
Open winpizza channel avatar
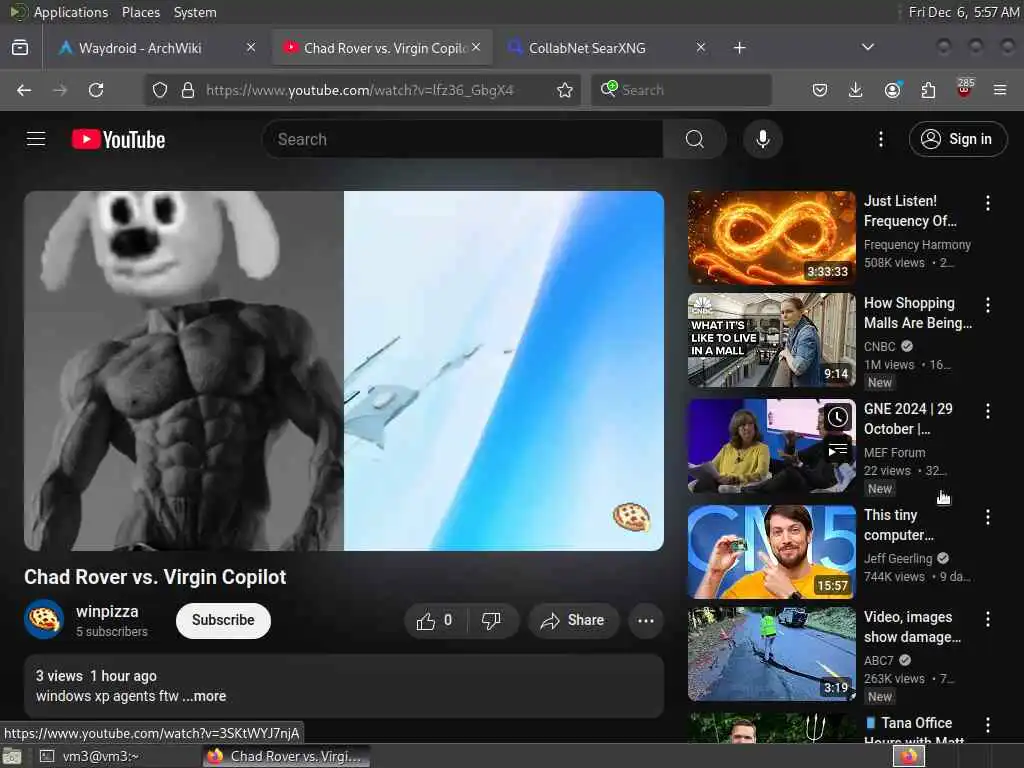[x=44, y=619]
